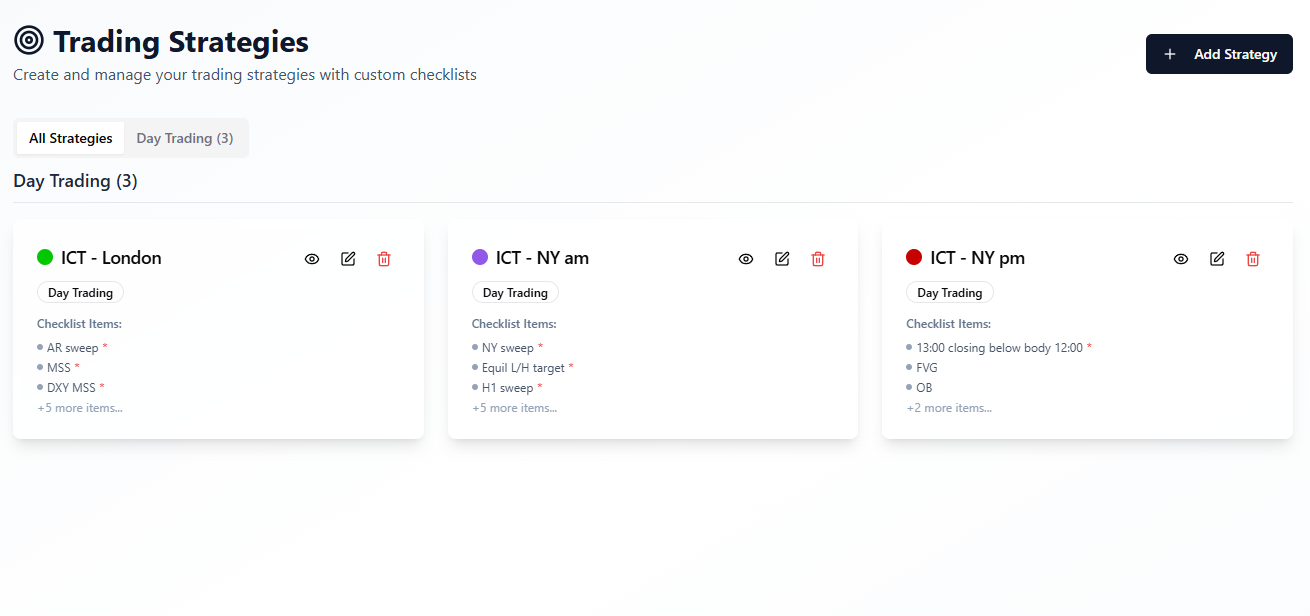Click the target logo beside Trading Strategies
1310x616 pixels.
click(29, 41)
